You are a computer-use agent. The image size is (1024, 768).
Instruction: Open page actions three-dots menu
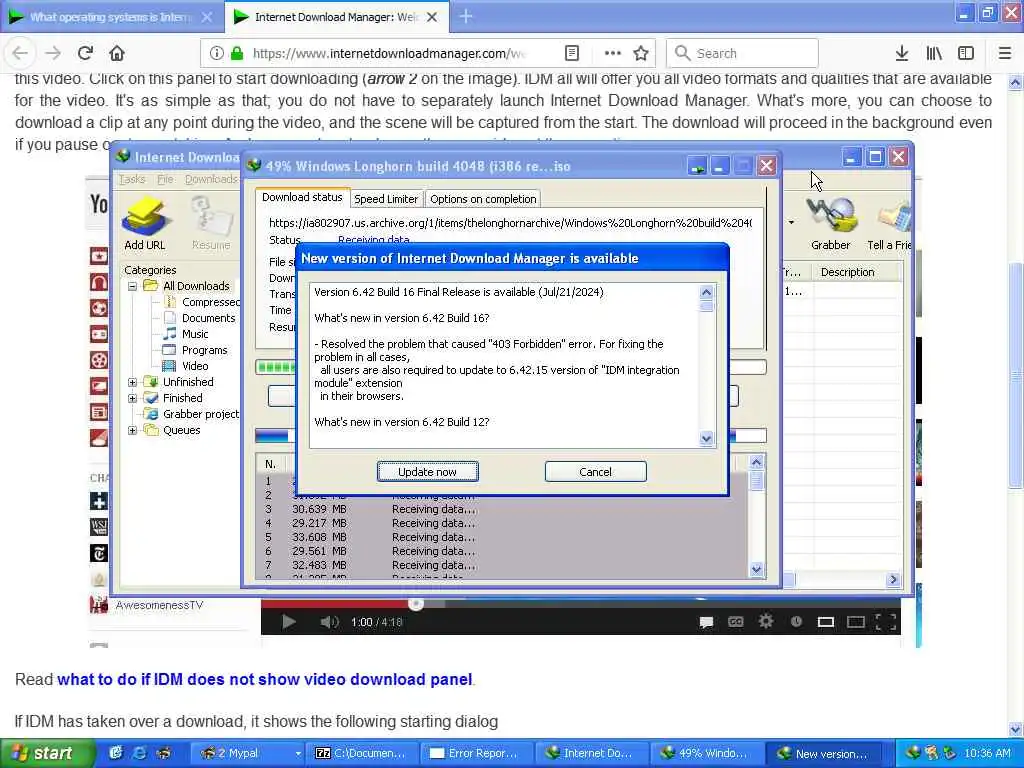[x=612, y=53]
